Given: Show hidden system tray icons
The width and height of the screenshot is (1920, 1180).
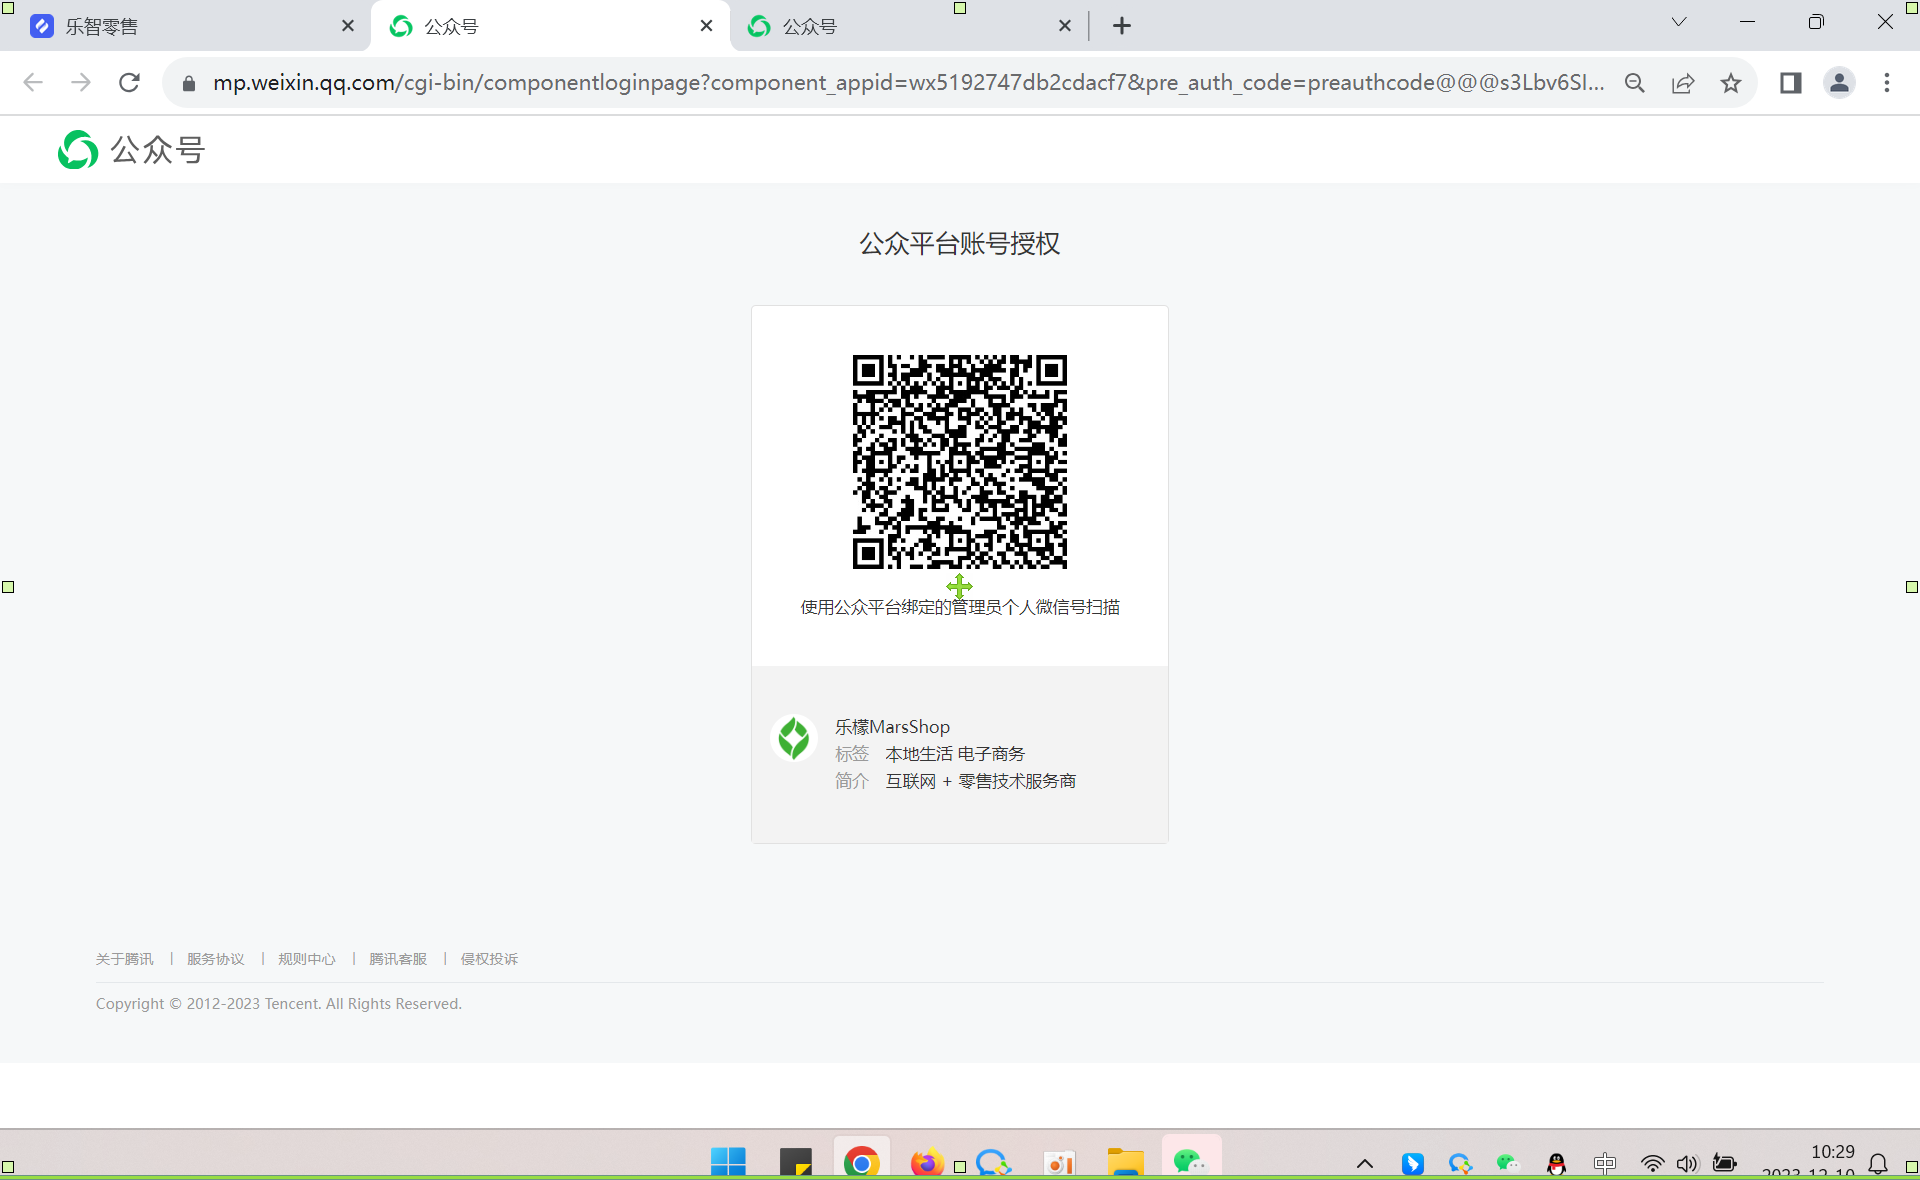Looking at the screenshot, I should click(x=1365, y=1163).
